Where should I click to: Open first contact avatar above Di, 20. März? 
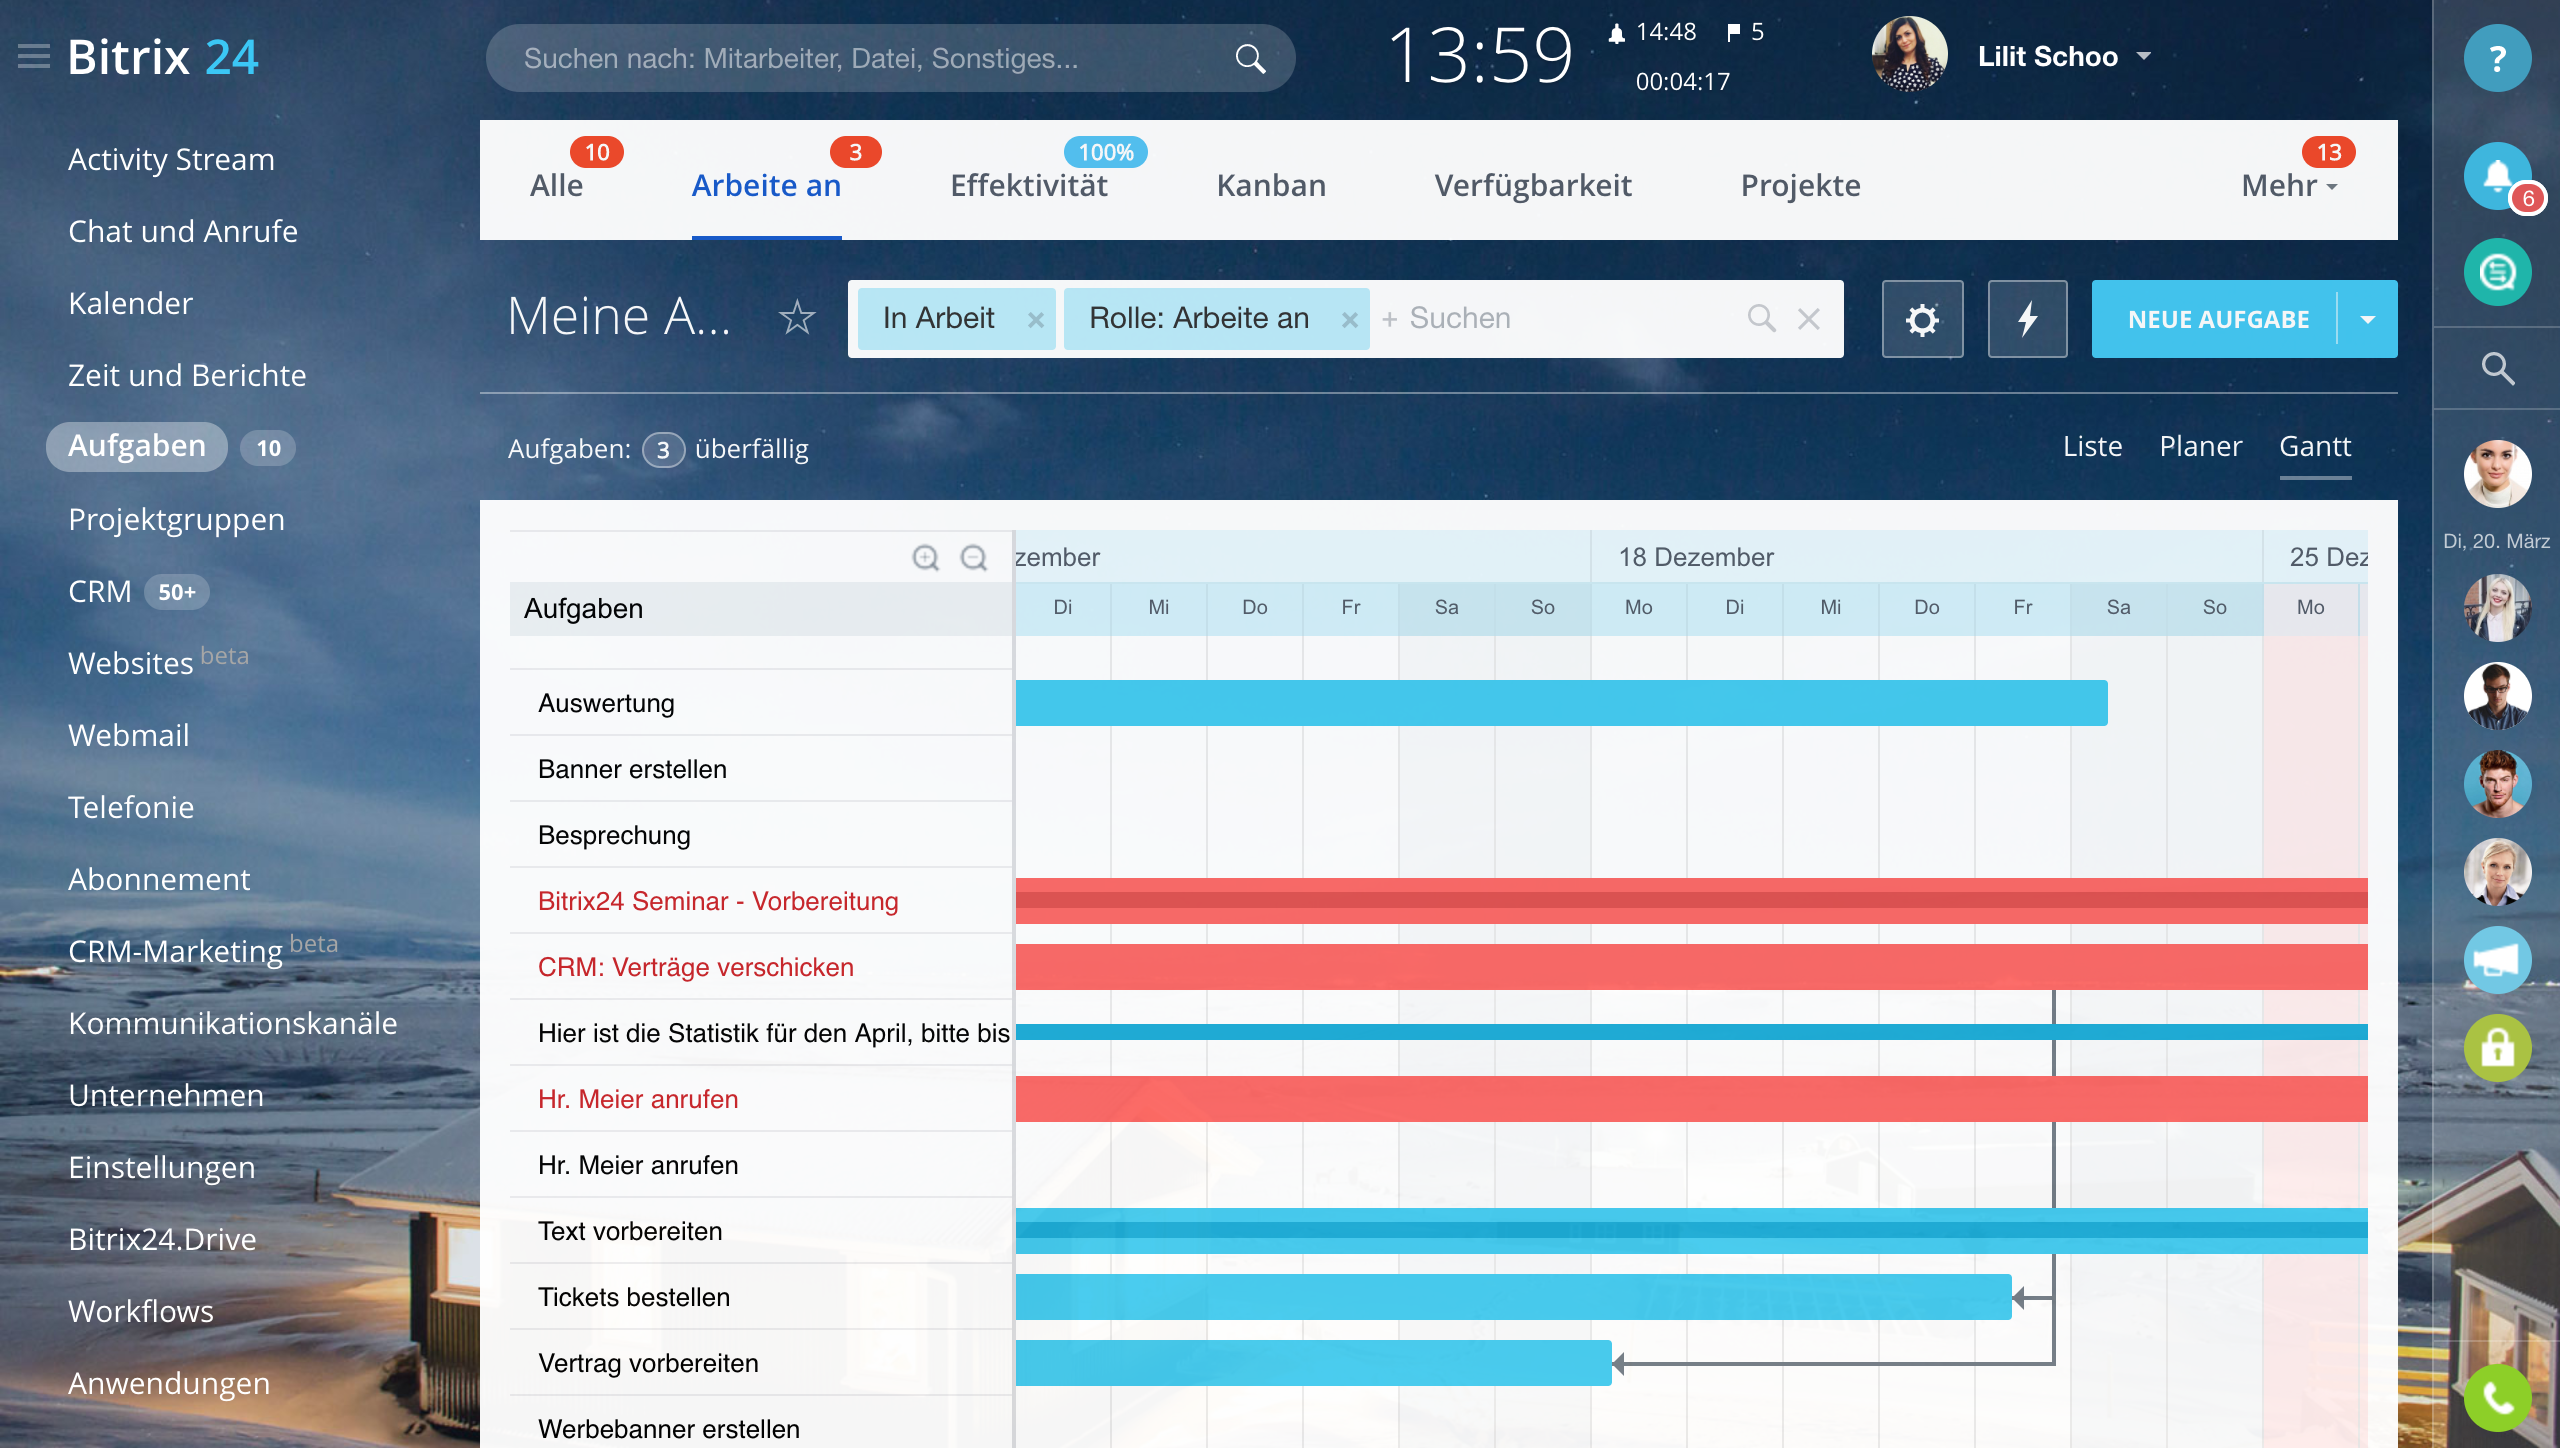pyautogui.click(x=2497, y=473)
